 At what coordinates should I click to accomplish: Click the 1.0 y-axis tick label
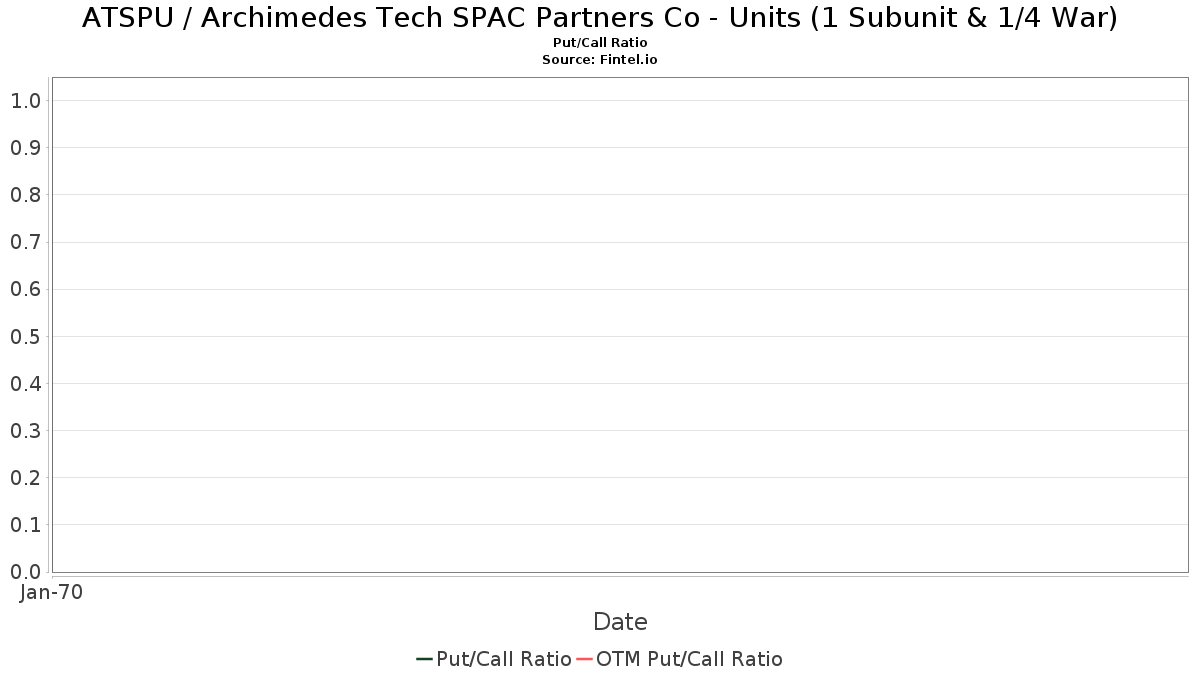click(x=25, y=101)
